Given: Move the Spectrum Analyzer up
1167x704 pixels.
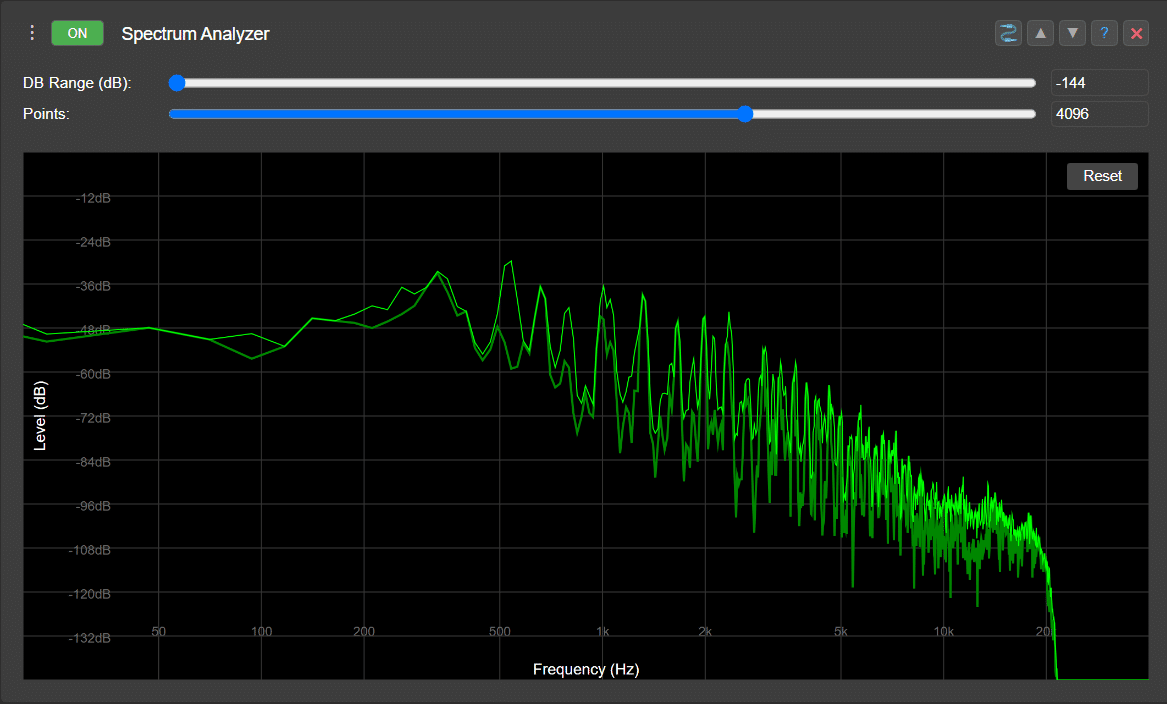Looking at the screenshot, I should [1040, 33].
